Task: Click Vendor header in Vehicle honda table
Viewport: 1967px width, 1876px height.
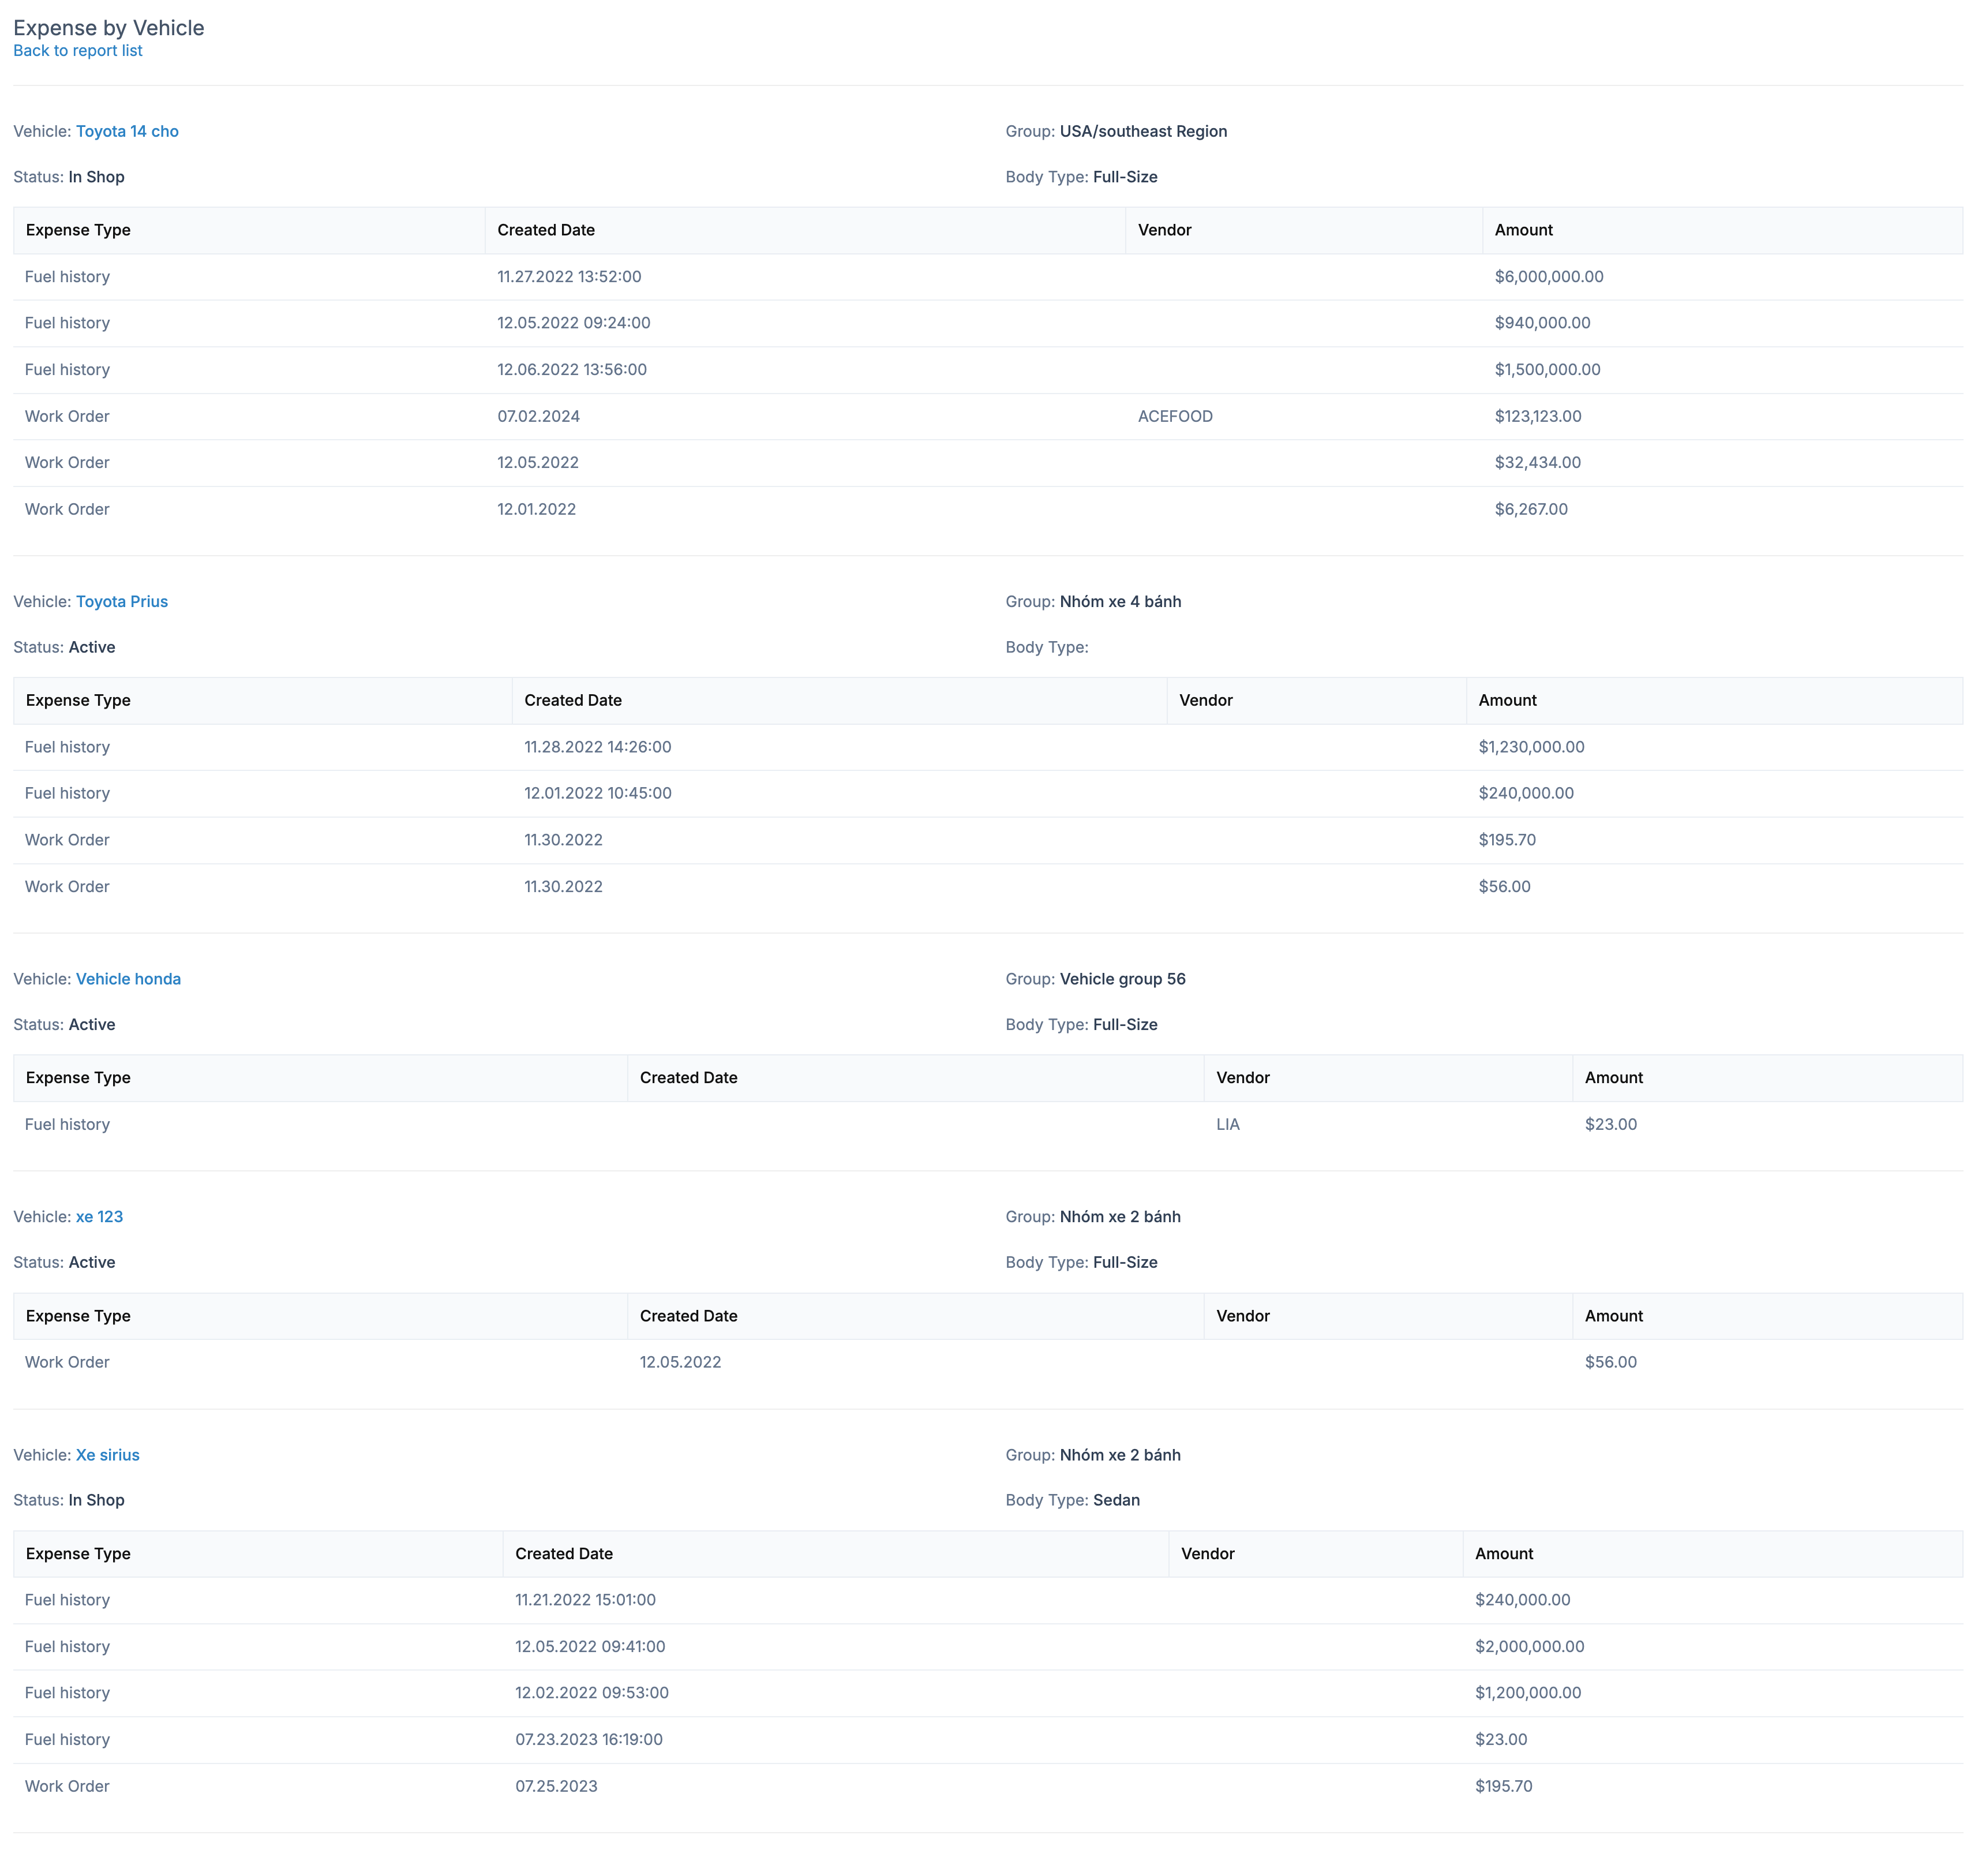Action: coord(1242,1078)
